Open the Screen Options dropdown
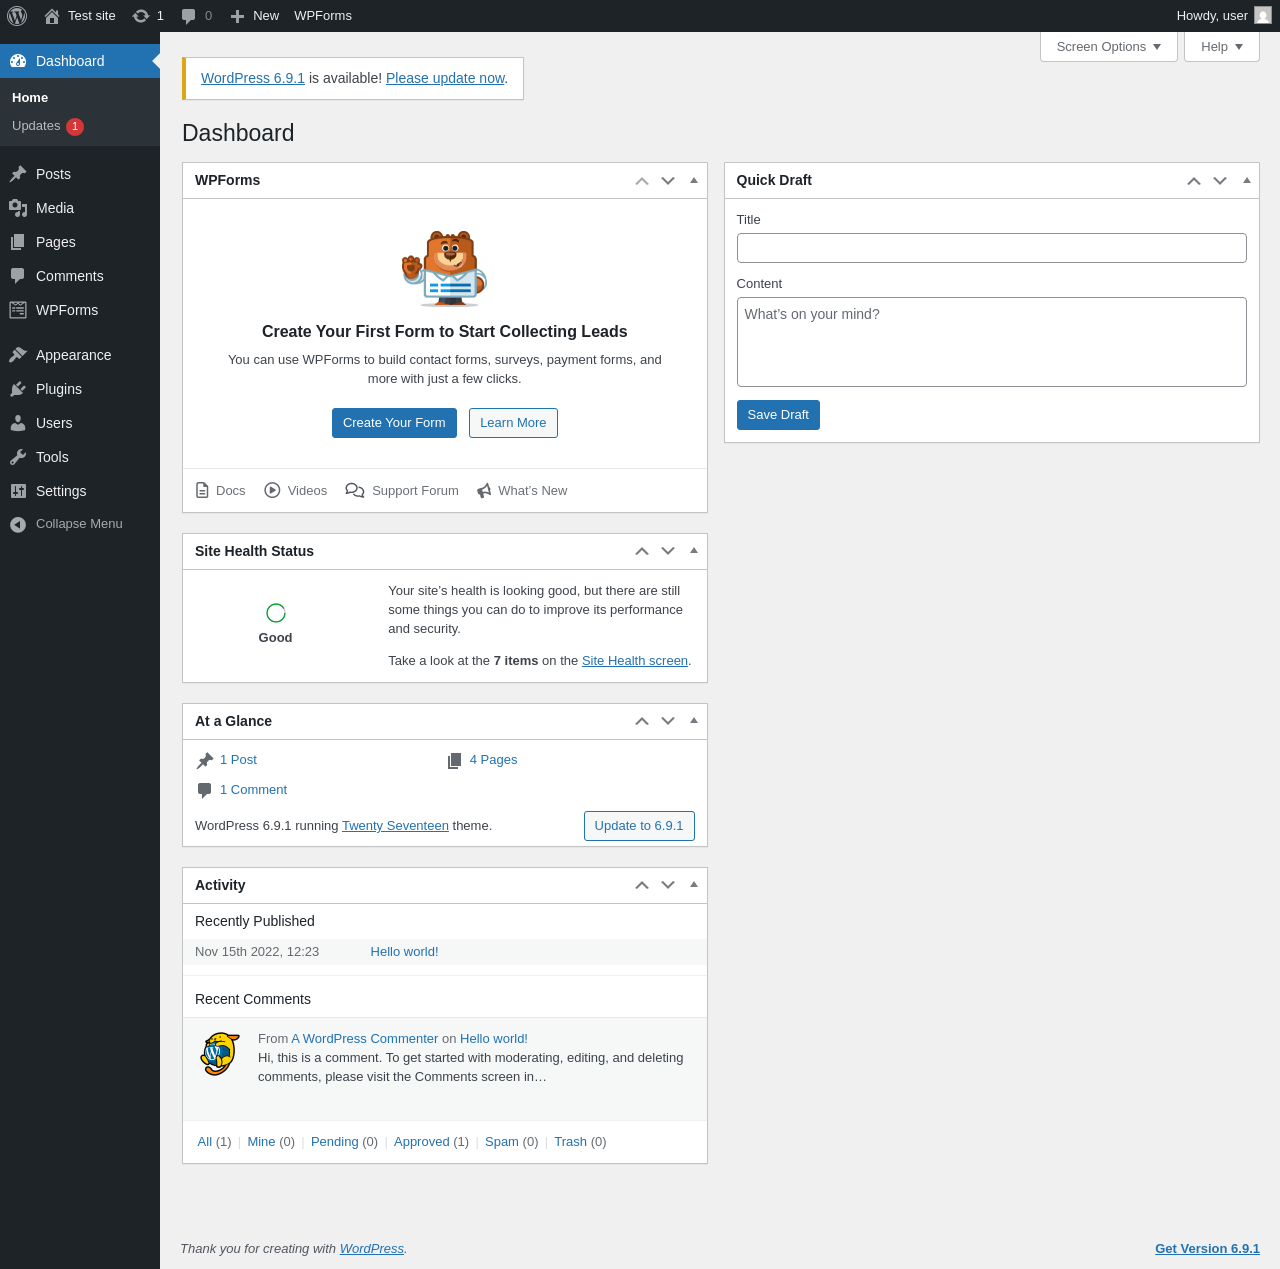This screenshot has height=1269, width=1280. point(1109,47)
